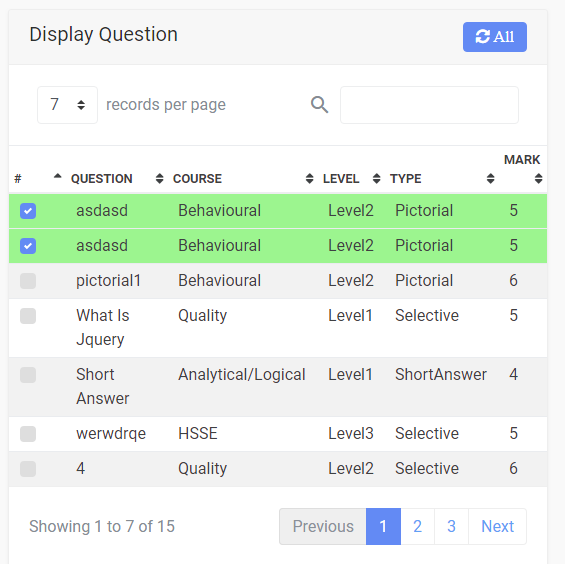Go to page 3
Screen dimensions: 565x564
(451, 526)
